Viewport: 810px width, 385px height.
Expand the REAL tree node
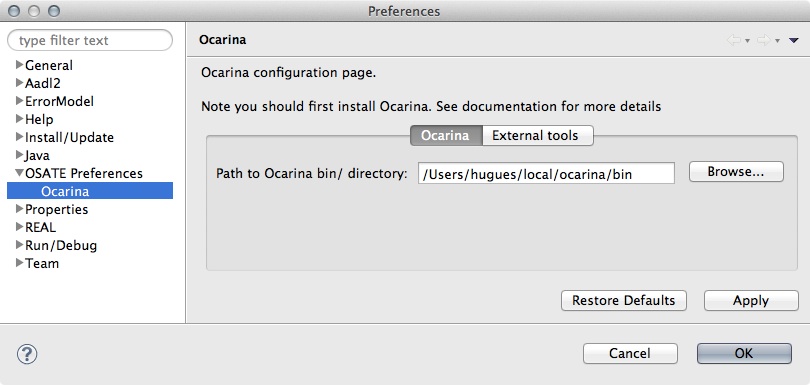tap(20, 227)
